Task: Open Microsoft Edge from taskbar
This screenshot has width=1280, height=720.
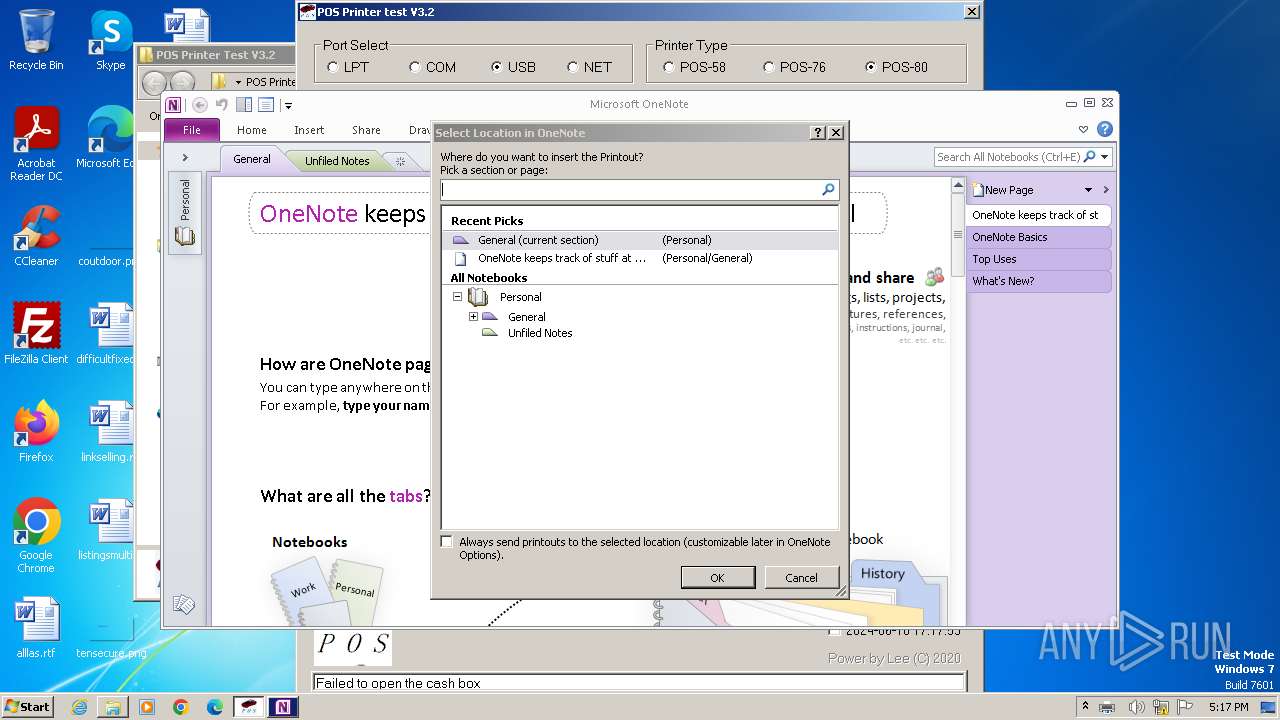Action: click(x=215, y=707)
